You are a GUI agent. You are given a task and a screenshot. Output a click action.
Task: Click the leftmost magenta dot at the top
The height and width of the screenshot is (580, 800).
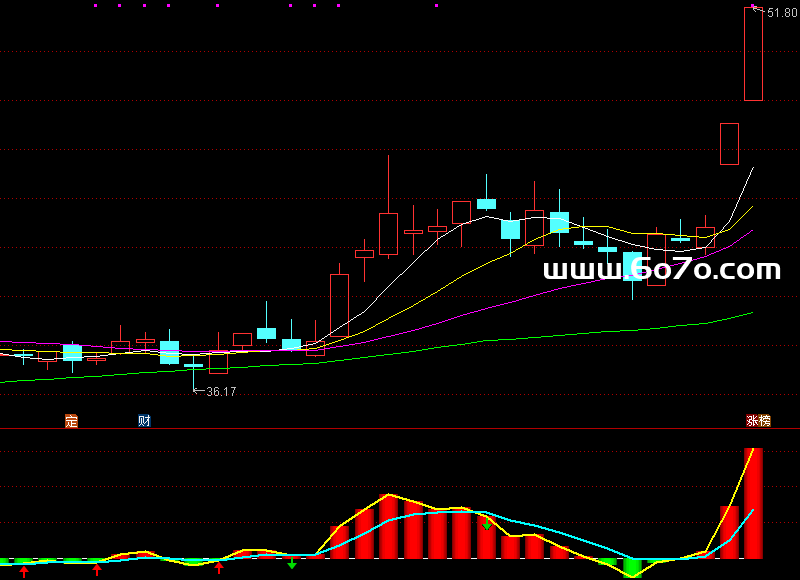click(95, 6)
